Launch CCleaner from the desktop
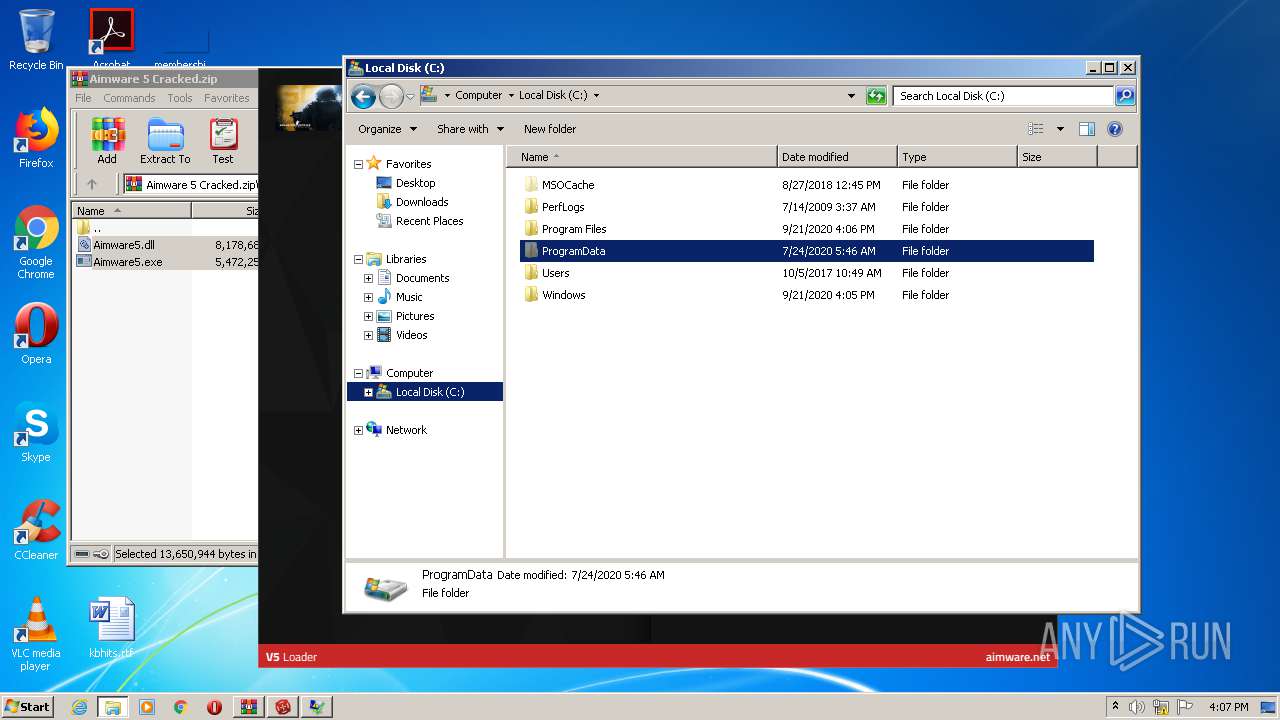The height and width of the screenshot is (720, 1280). 36,530
